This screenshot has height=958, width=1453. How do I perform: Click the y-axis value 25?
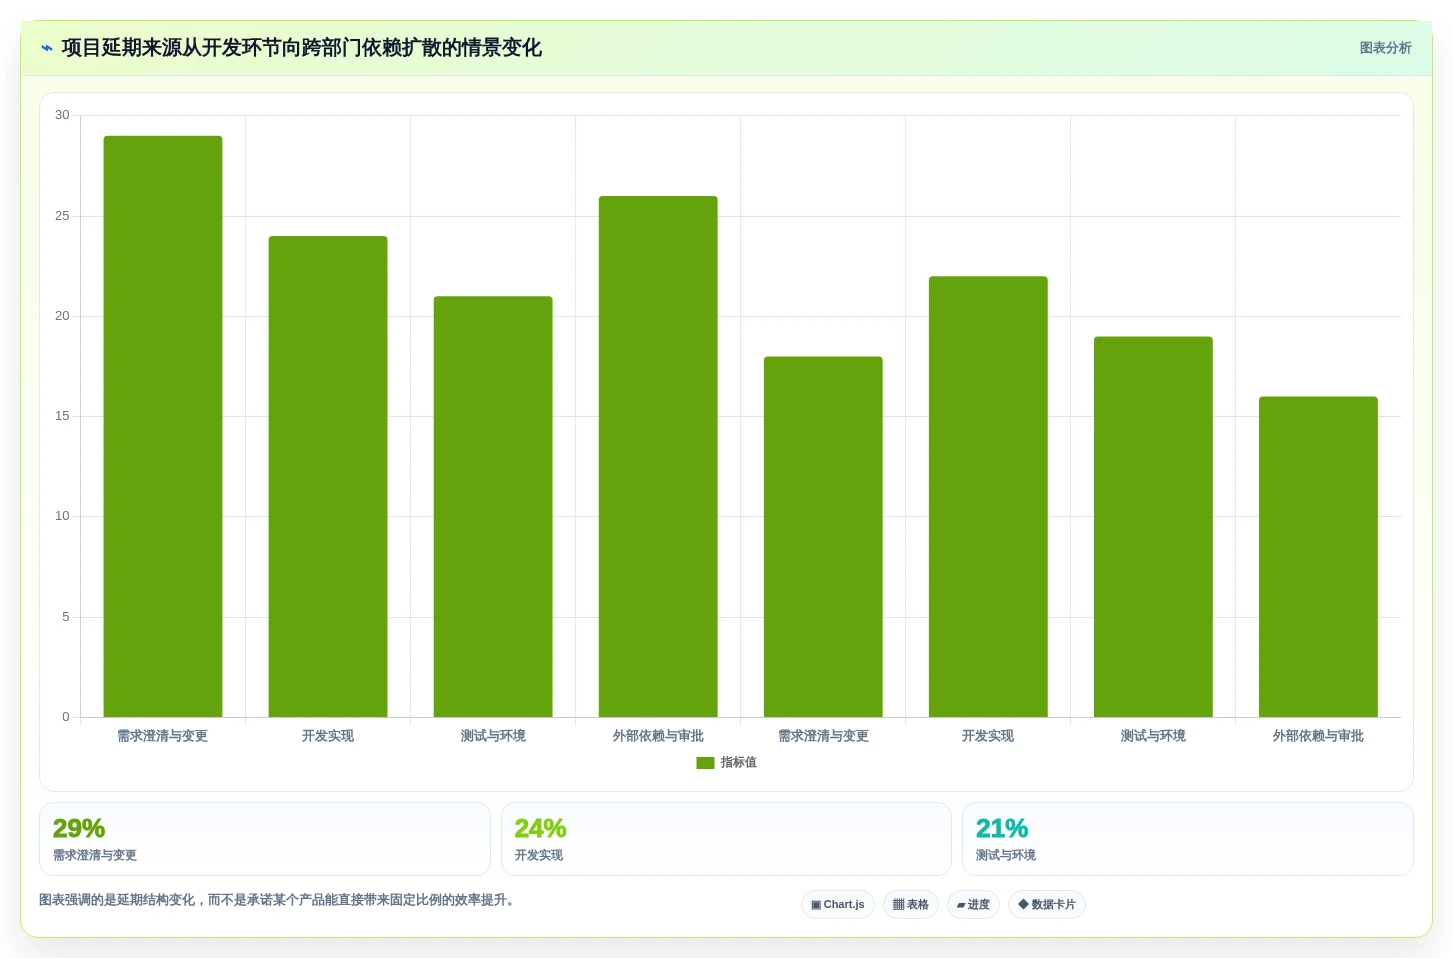pyautogui.click(x=62, y=216)
